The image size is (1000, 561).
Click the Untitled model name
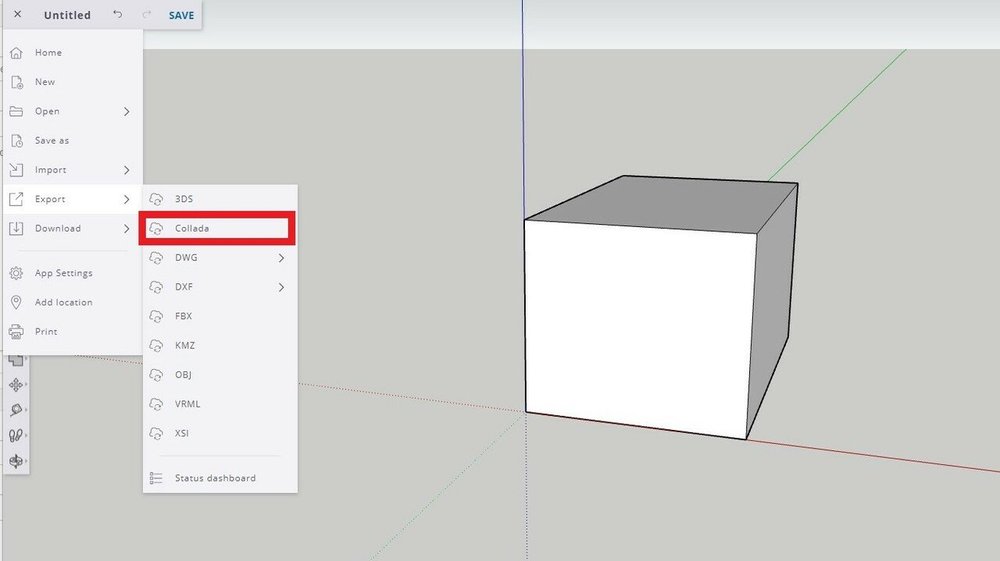pos(67,15)
